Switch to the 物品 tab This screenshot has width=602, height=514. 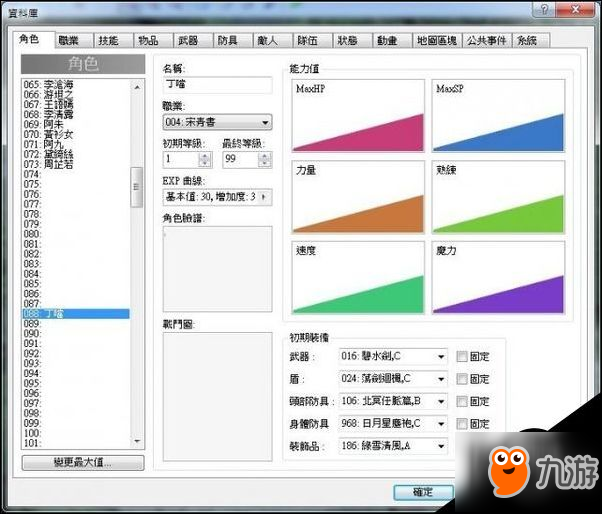click(x=153, y=40)
